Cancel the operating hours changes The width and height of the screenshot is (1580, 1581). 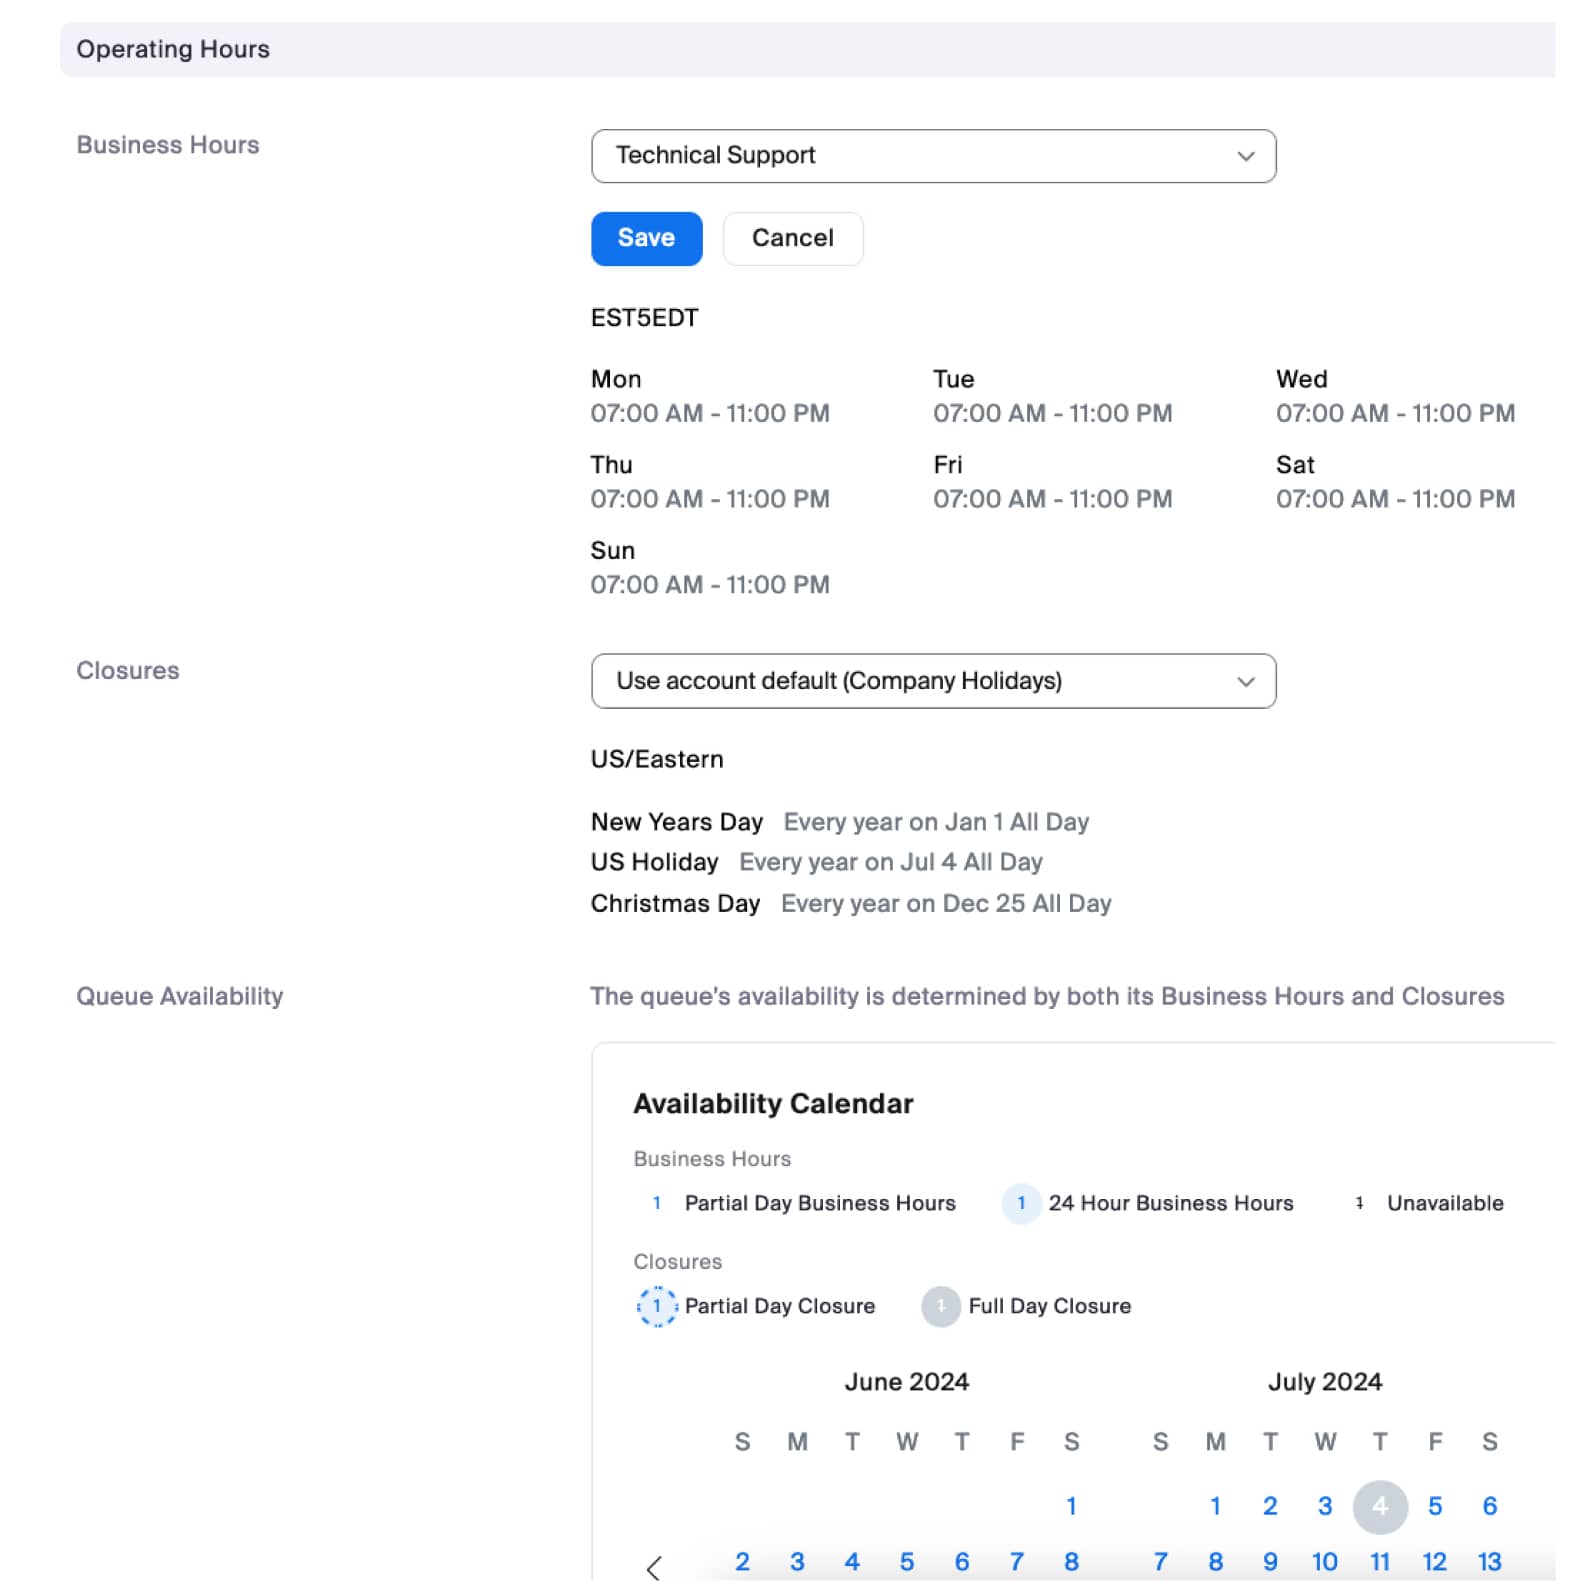click(x=792, y=238)
